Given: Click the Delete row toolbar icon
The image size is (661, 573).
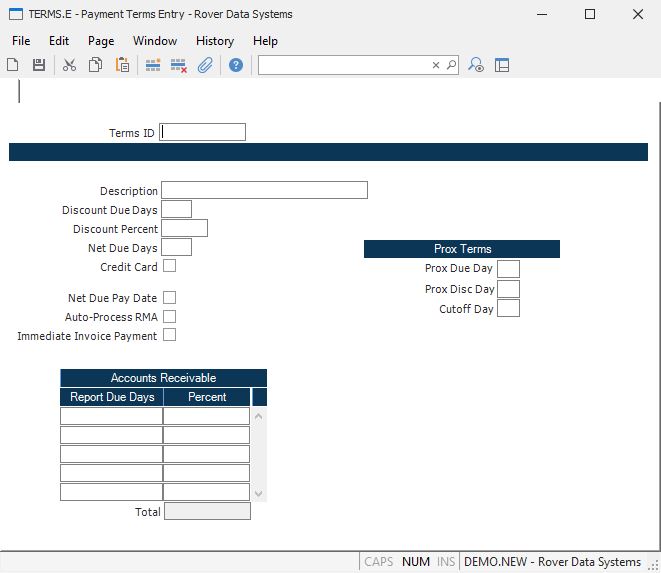Looking at the screenshot, I should (x=179, y=65).
